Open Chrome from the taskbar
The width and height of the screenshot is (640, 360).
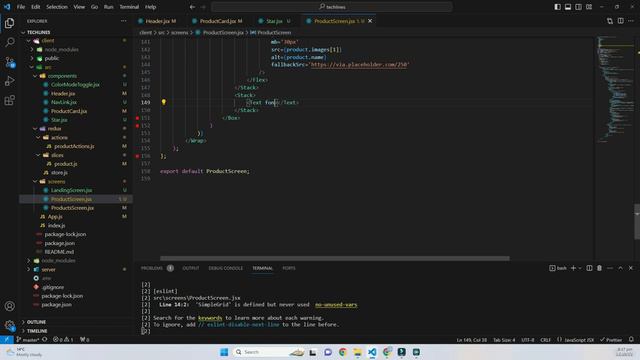(342, 352)
